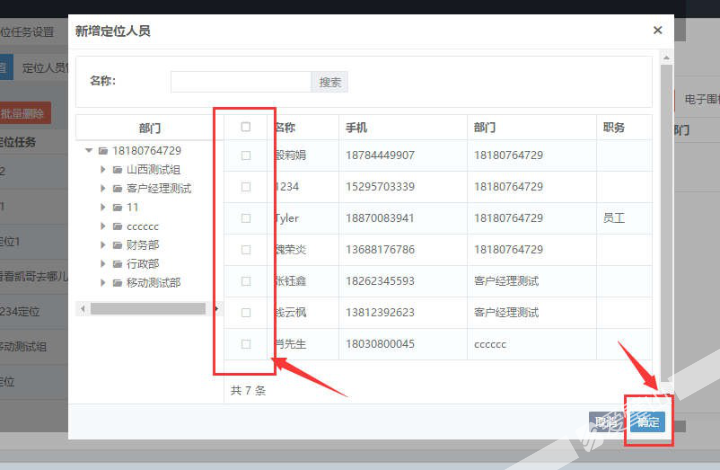Close the 新增定位人员 dialog
Image resolution: width=720 pixels, height=470 pixels.
658,30
